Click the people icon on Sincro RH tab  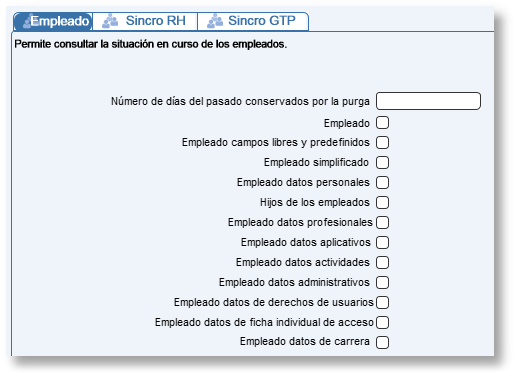pyautogui.click(x=110, y=21)
